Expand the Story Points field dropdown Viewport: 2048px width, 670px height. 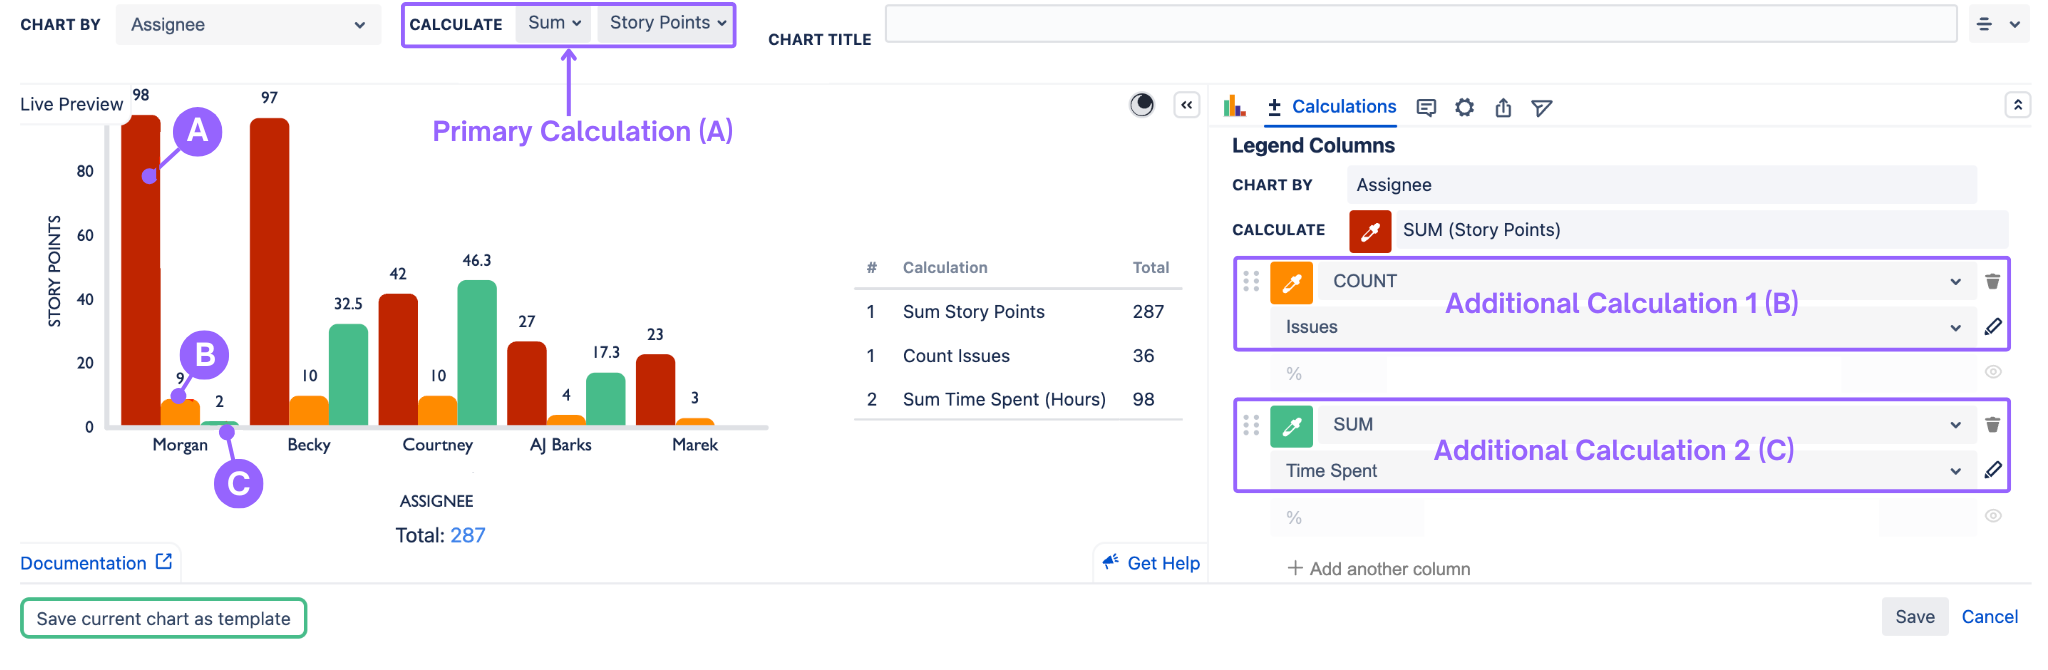[x=667, y=23]
